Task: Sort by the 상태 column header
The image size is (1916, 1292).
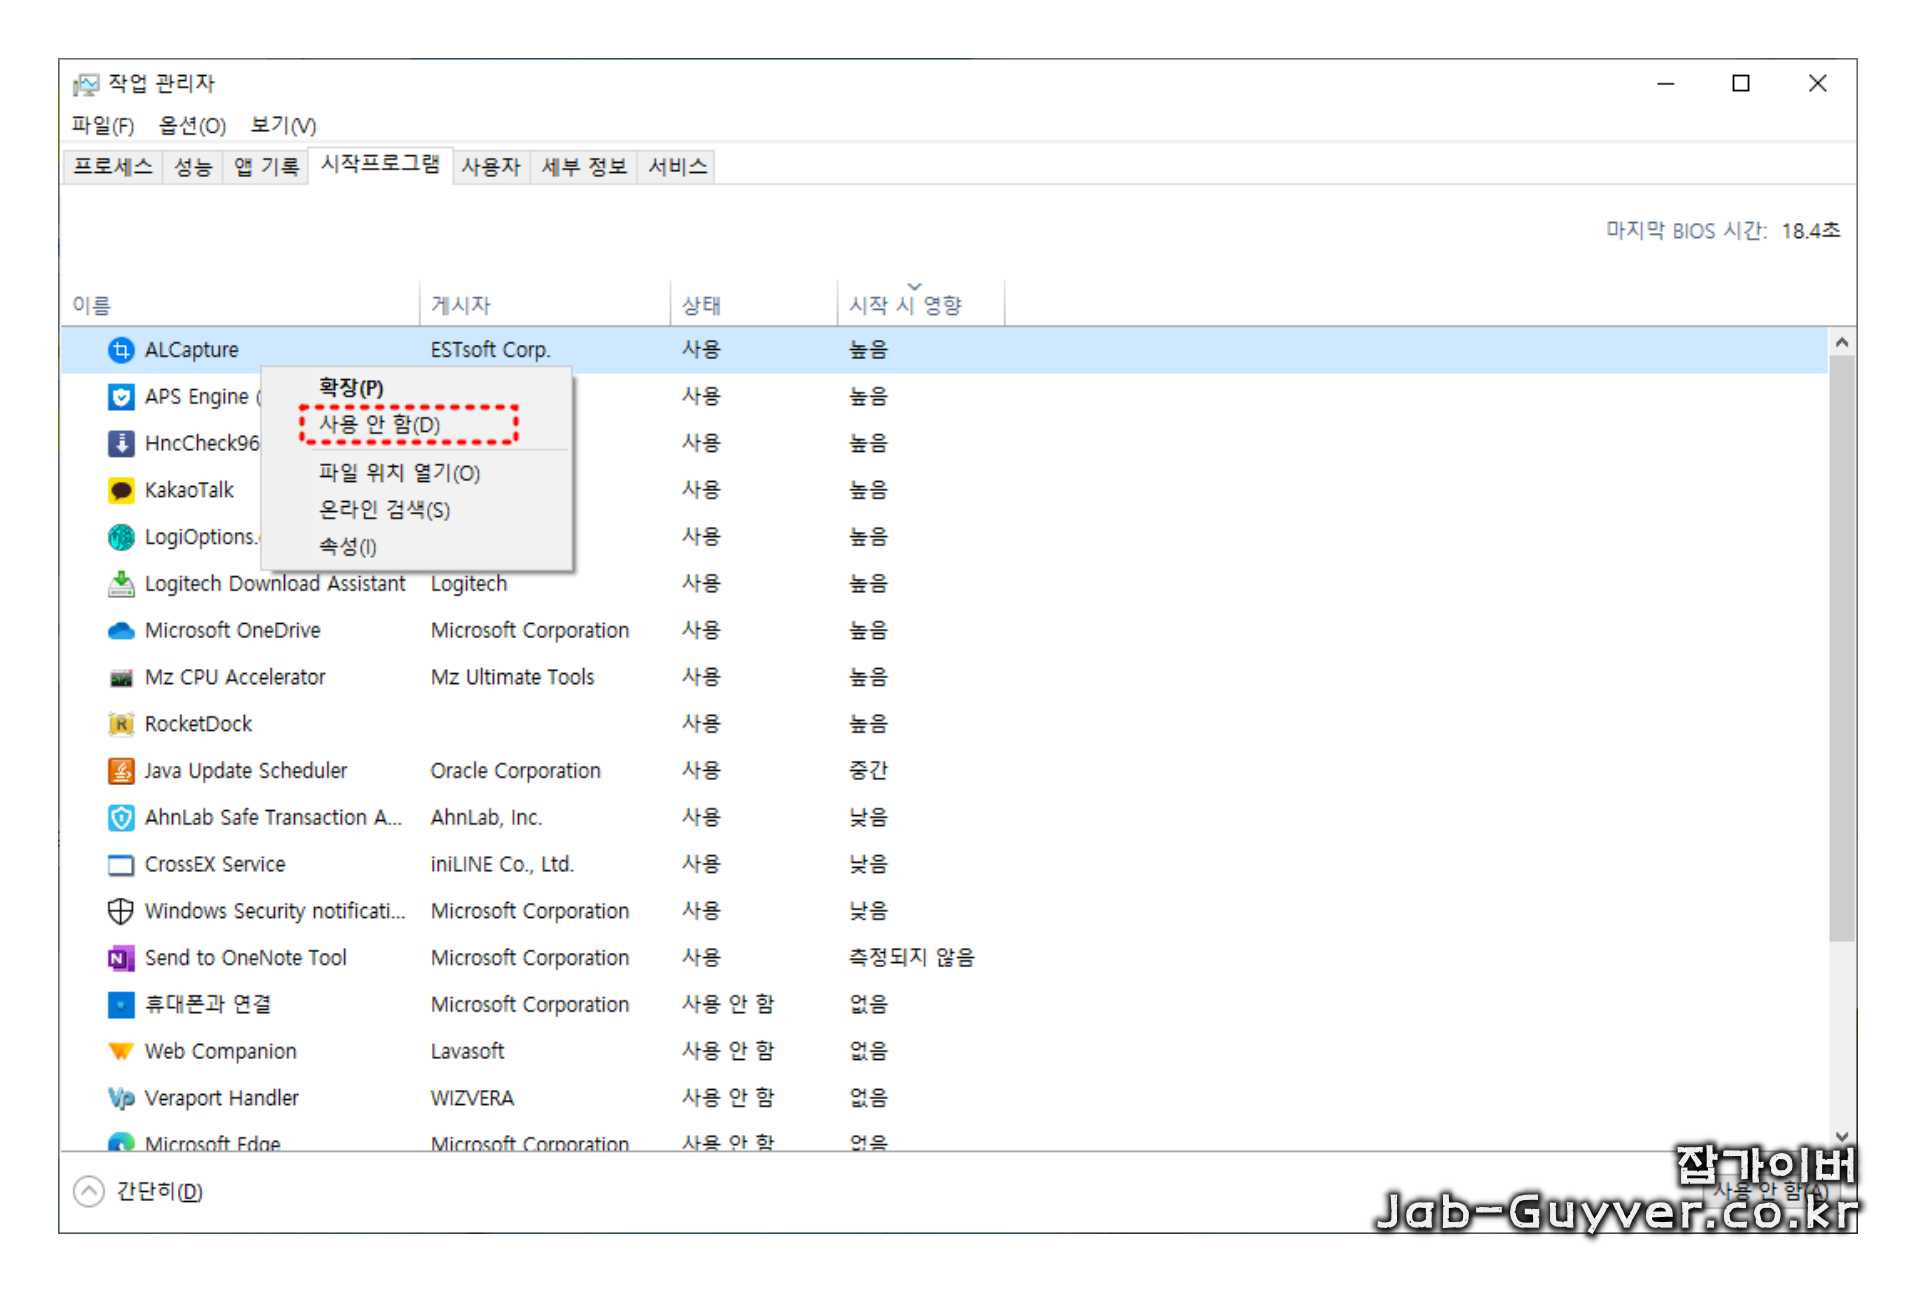Action: coord(754,306)
